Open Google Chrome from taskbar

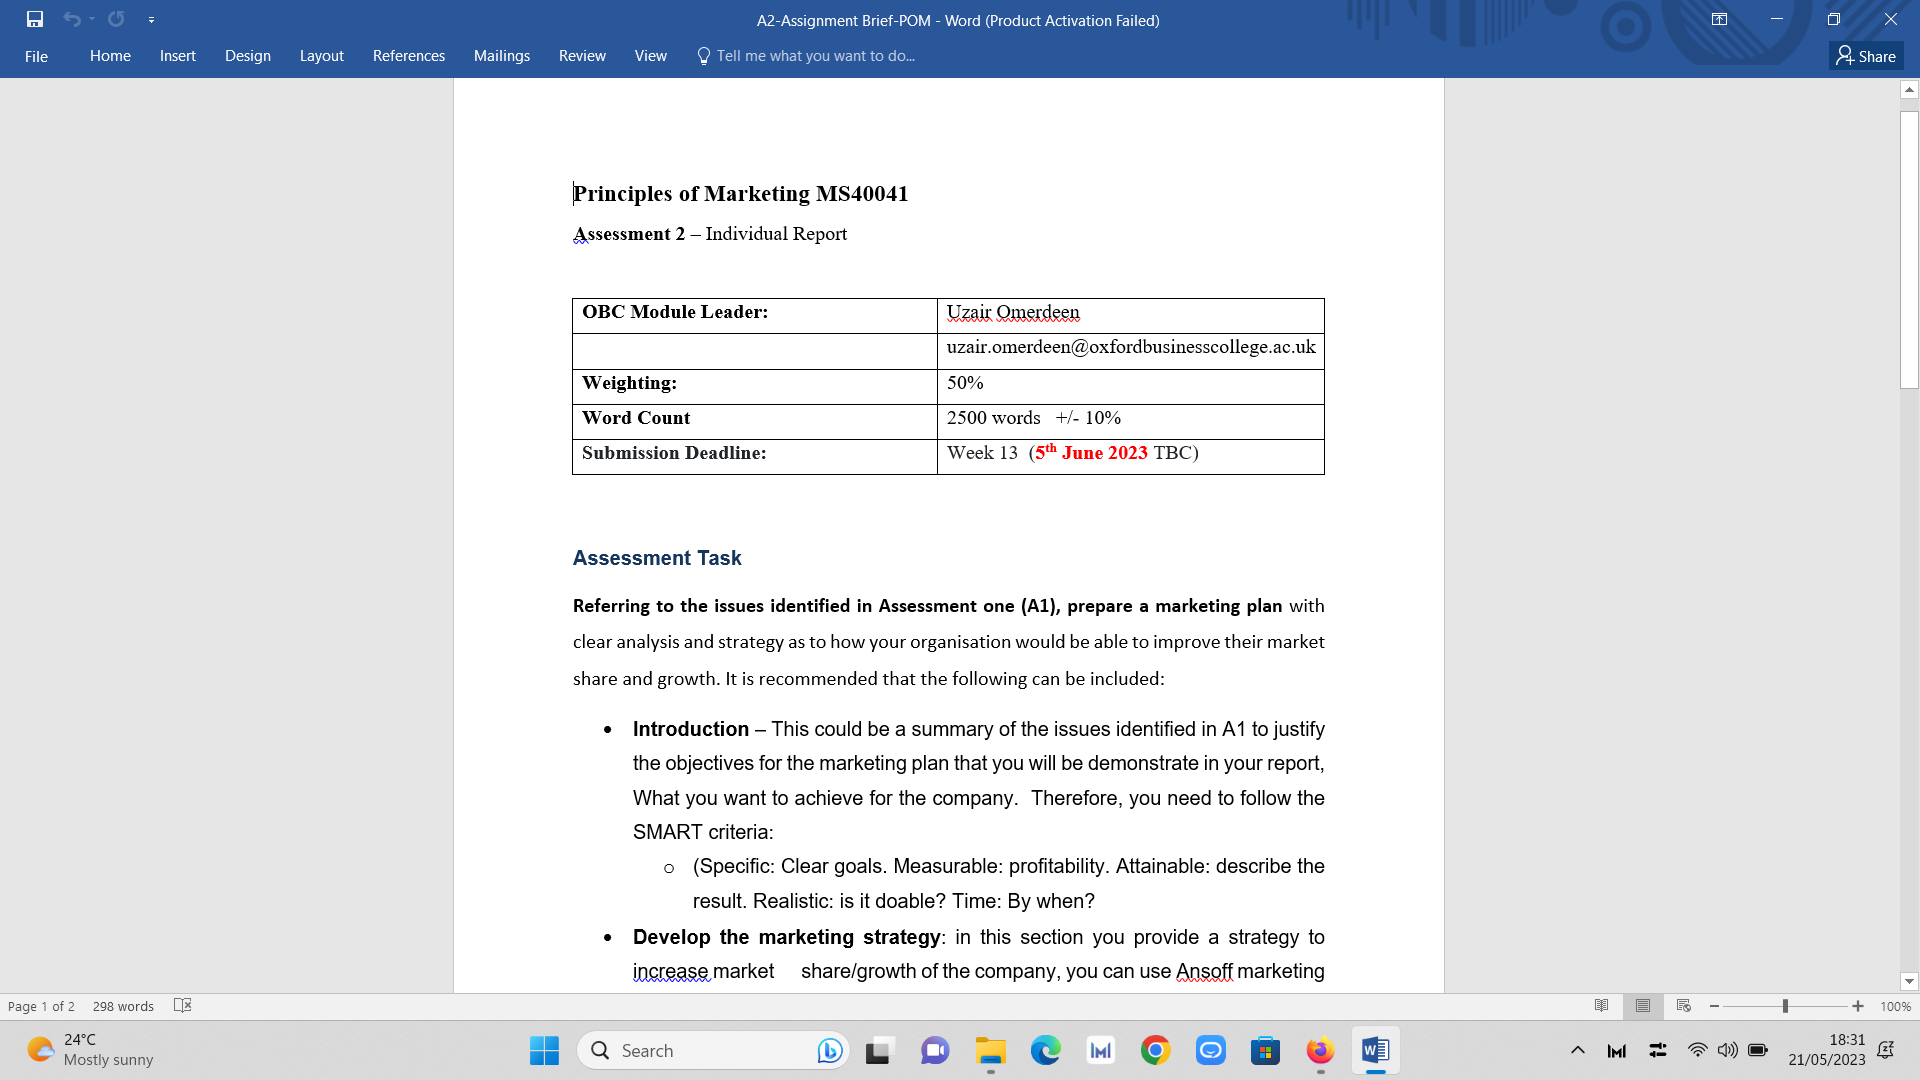tap(1155, 1050)
